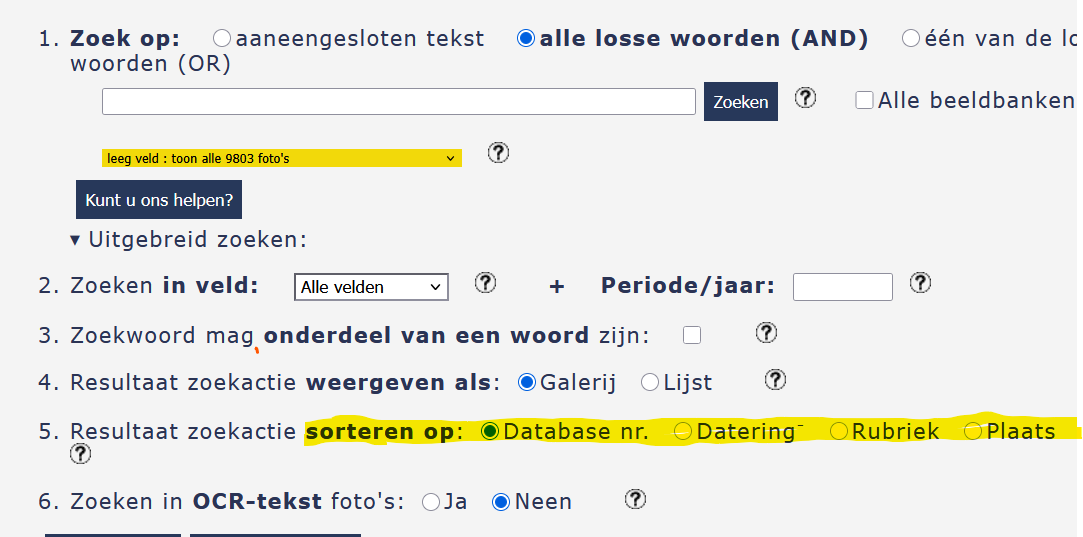Choose Lijst as result display
The width and height of the screenshot is (1083, 537).
pyautogui.click(x=650, y=382)
